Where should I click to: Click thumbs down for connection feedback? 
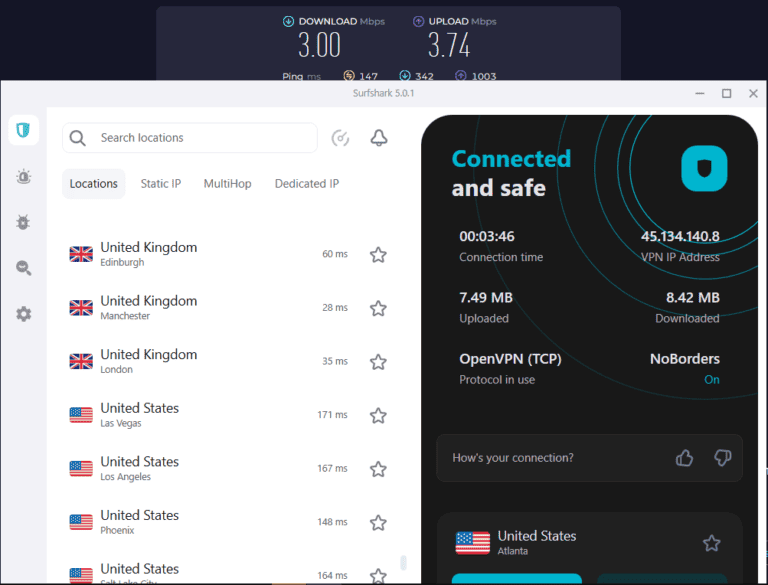[x=722, y=458]
